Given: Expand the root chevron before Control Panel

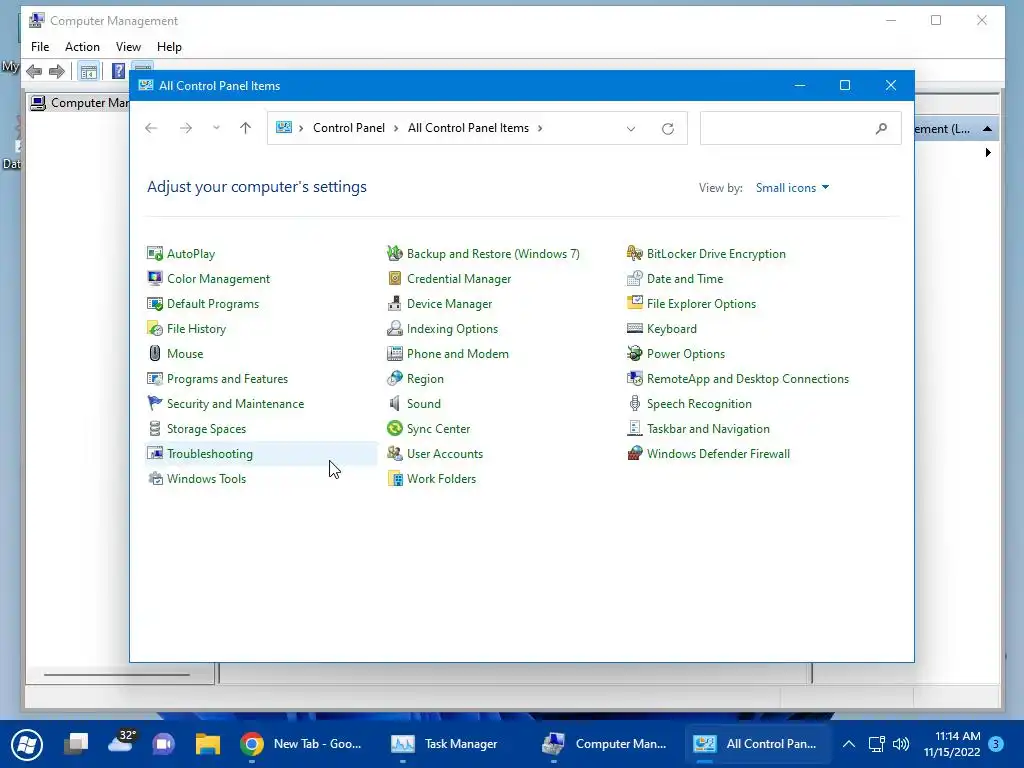Looking at the screenshot, I should pos(301,128).
